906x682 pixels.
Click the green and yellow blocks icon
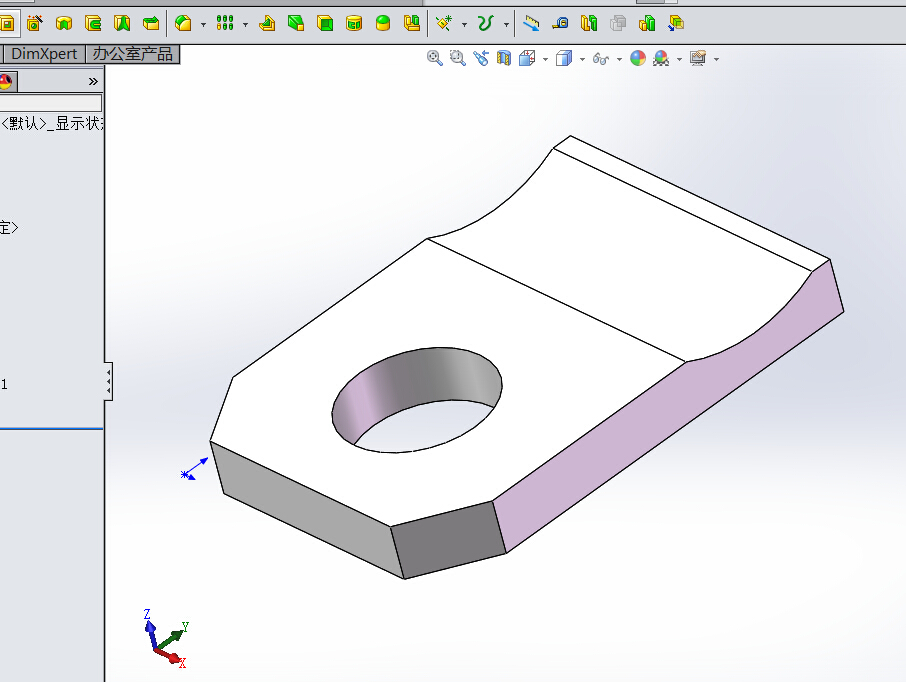(647, 23)
